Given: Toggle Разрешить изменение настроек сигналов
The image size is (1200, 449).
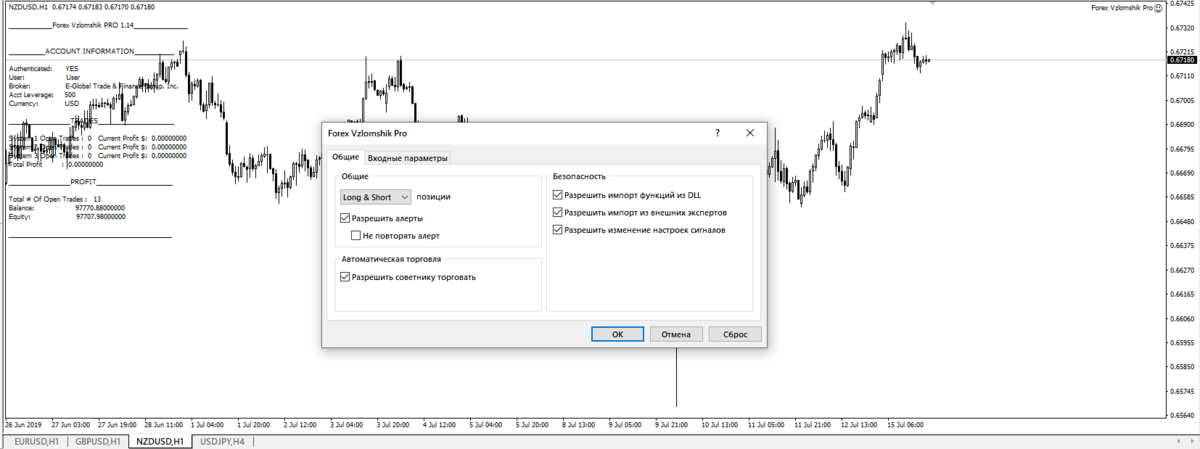Looking at the screenshot, I should pos(558,229).
